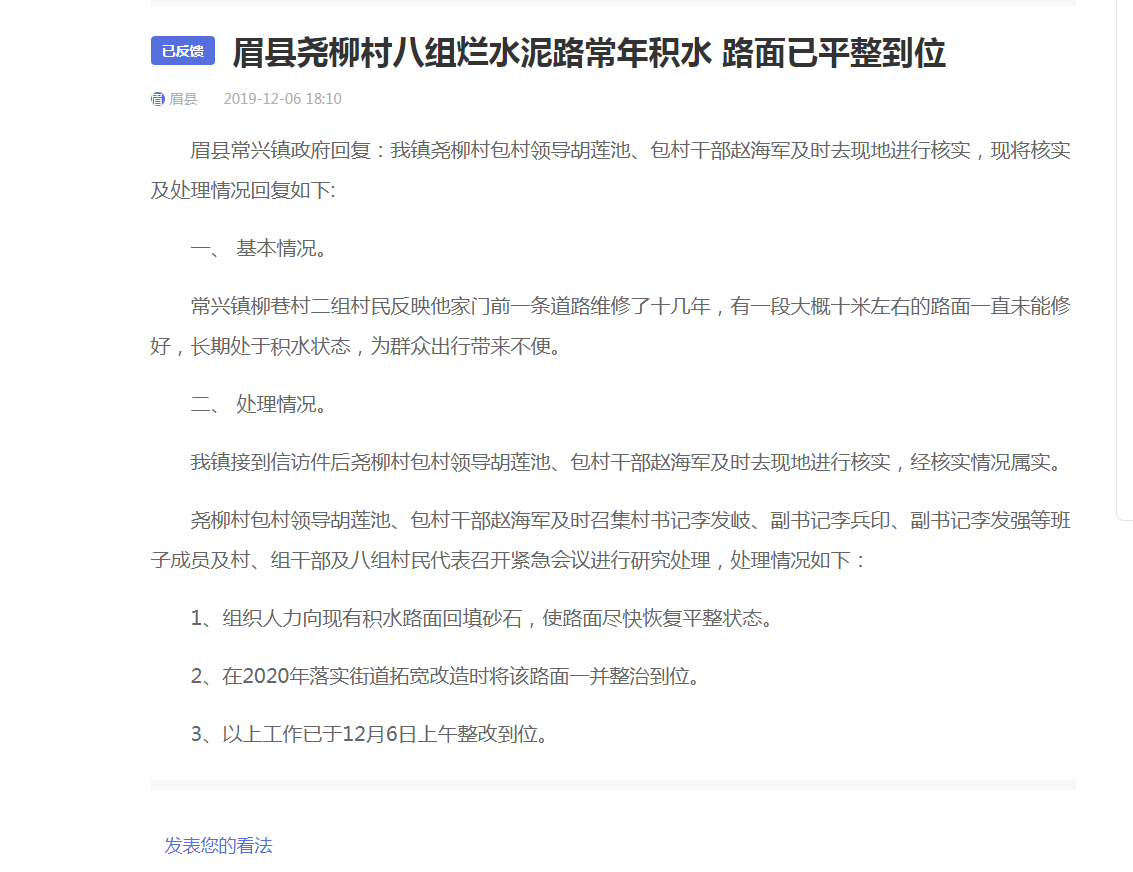1133x872 pixels.
Task: Click list item 1 about 回填砂石
Action: pyautogui.click(x=483, y=619)
